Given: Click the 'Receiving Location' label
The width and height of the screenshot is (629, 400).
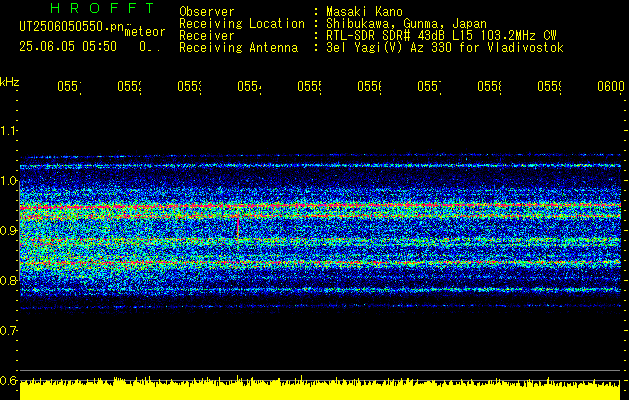Looking at the screenshot, I should tap(242, 24).
